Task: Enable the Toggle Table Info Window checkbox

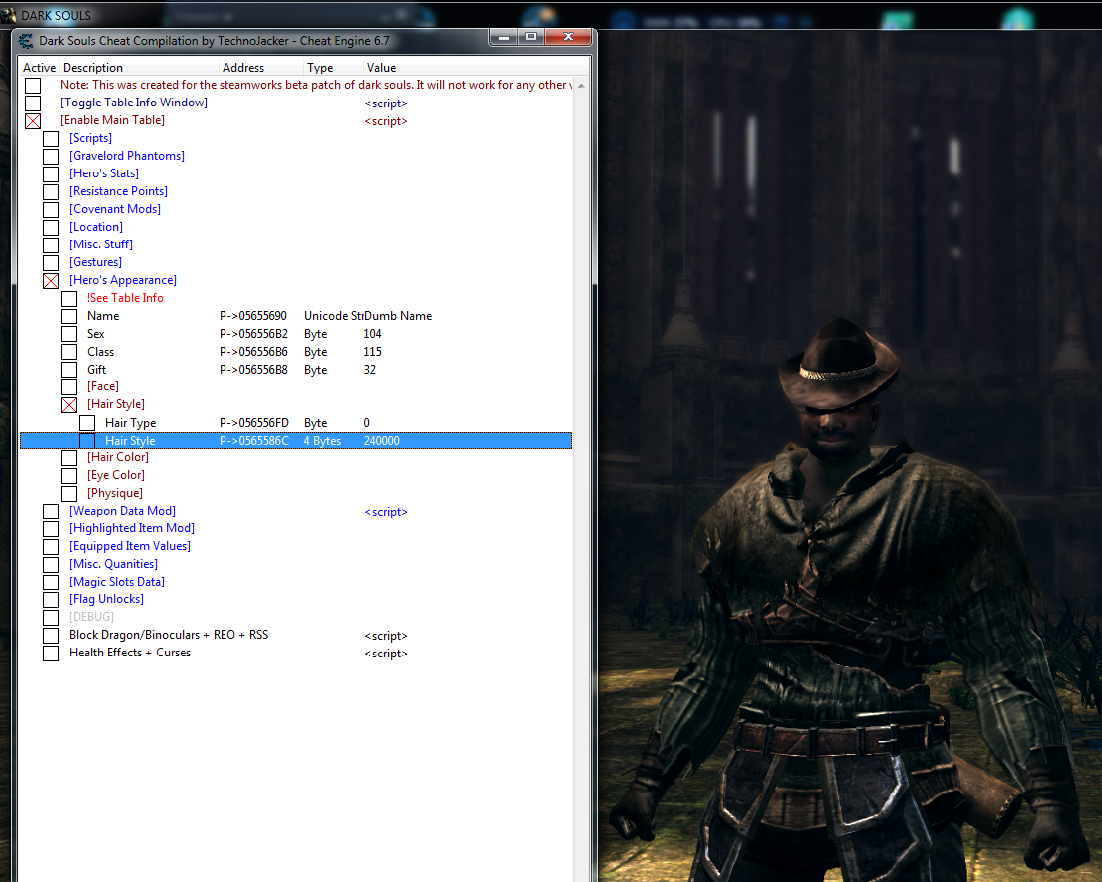Action: point(33,103)
